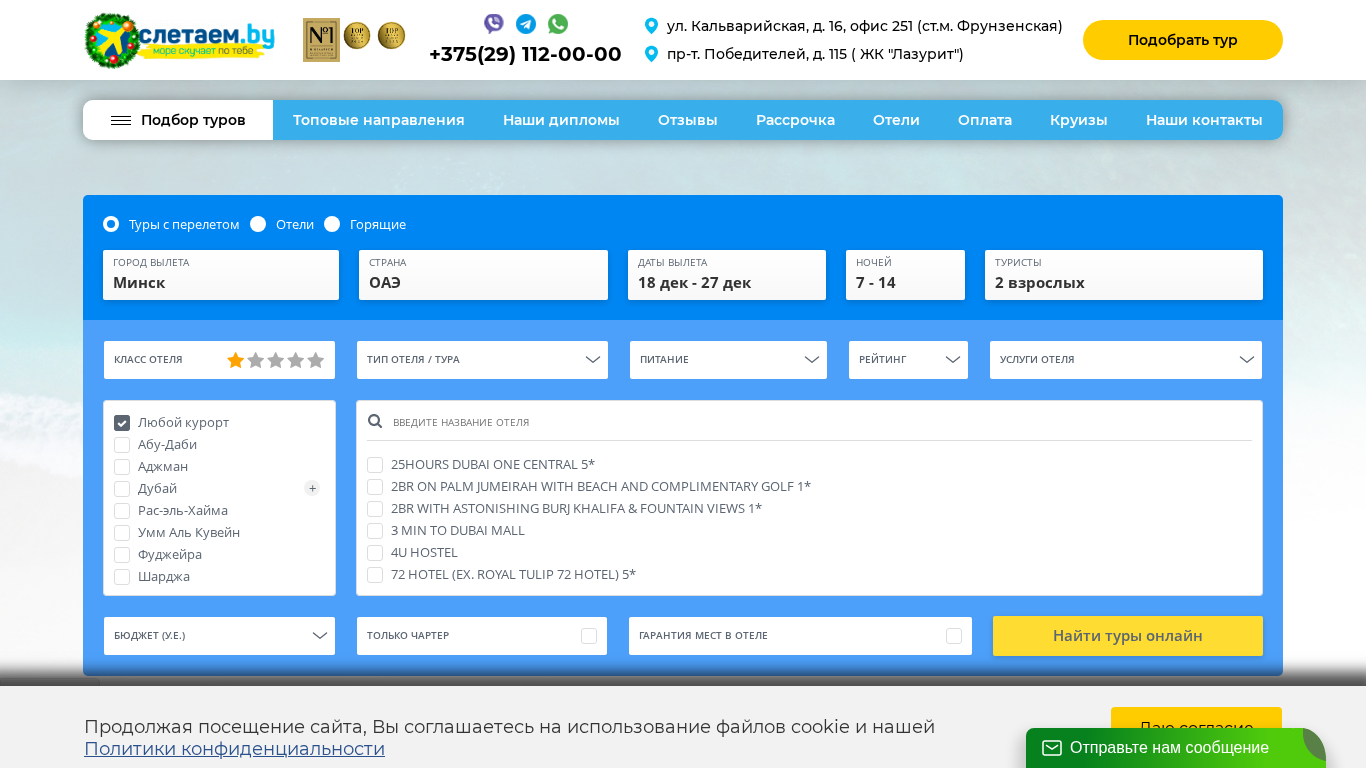Click the hamburger icon in Подбор туров
The image size is (1366, 768).
[121, 120]
